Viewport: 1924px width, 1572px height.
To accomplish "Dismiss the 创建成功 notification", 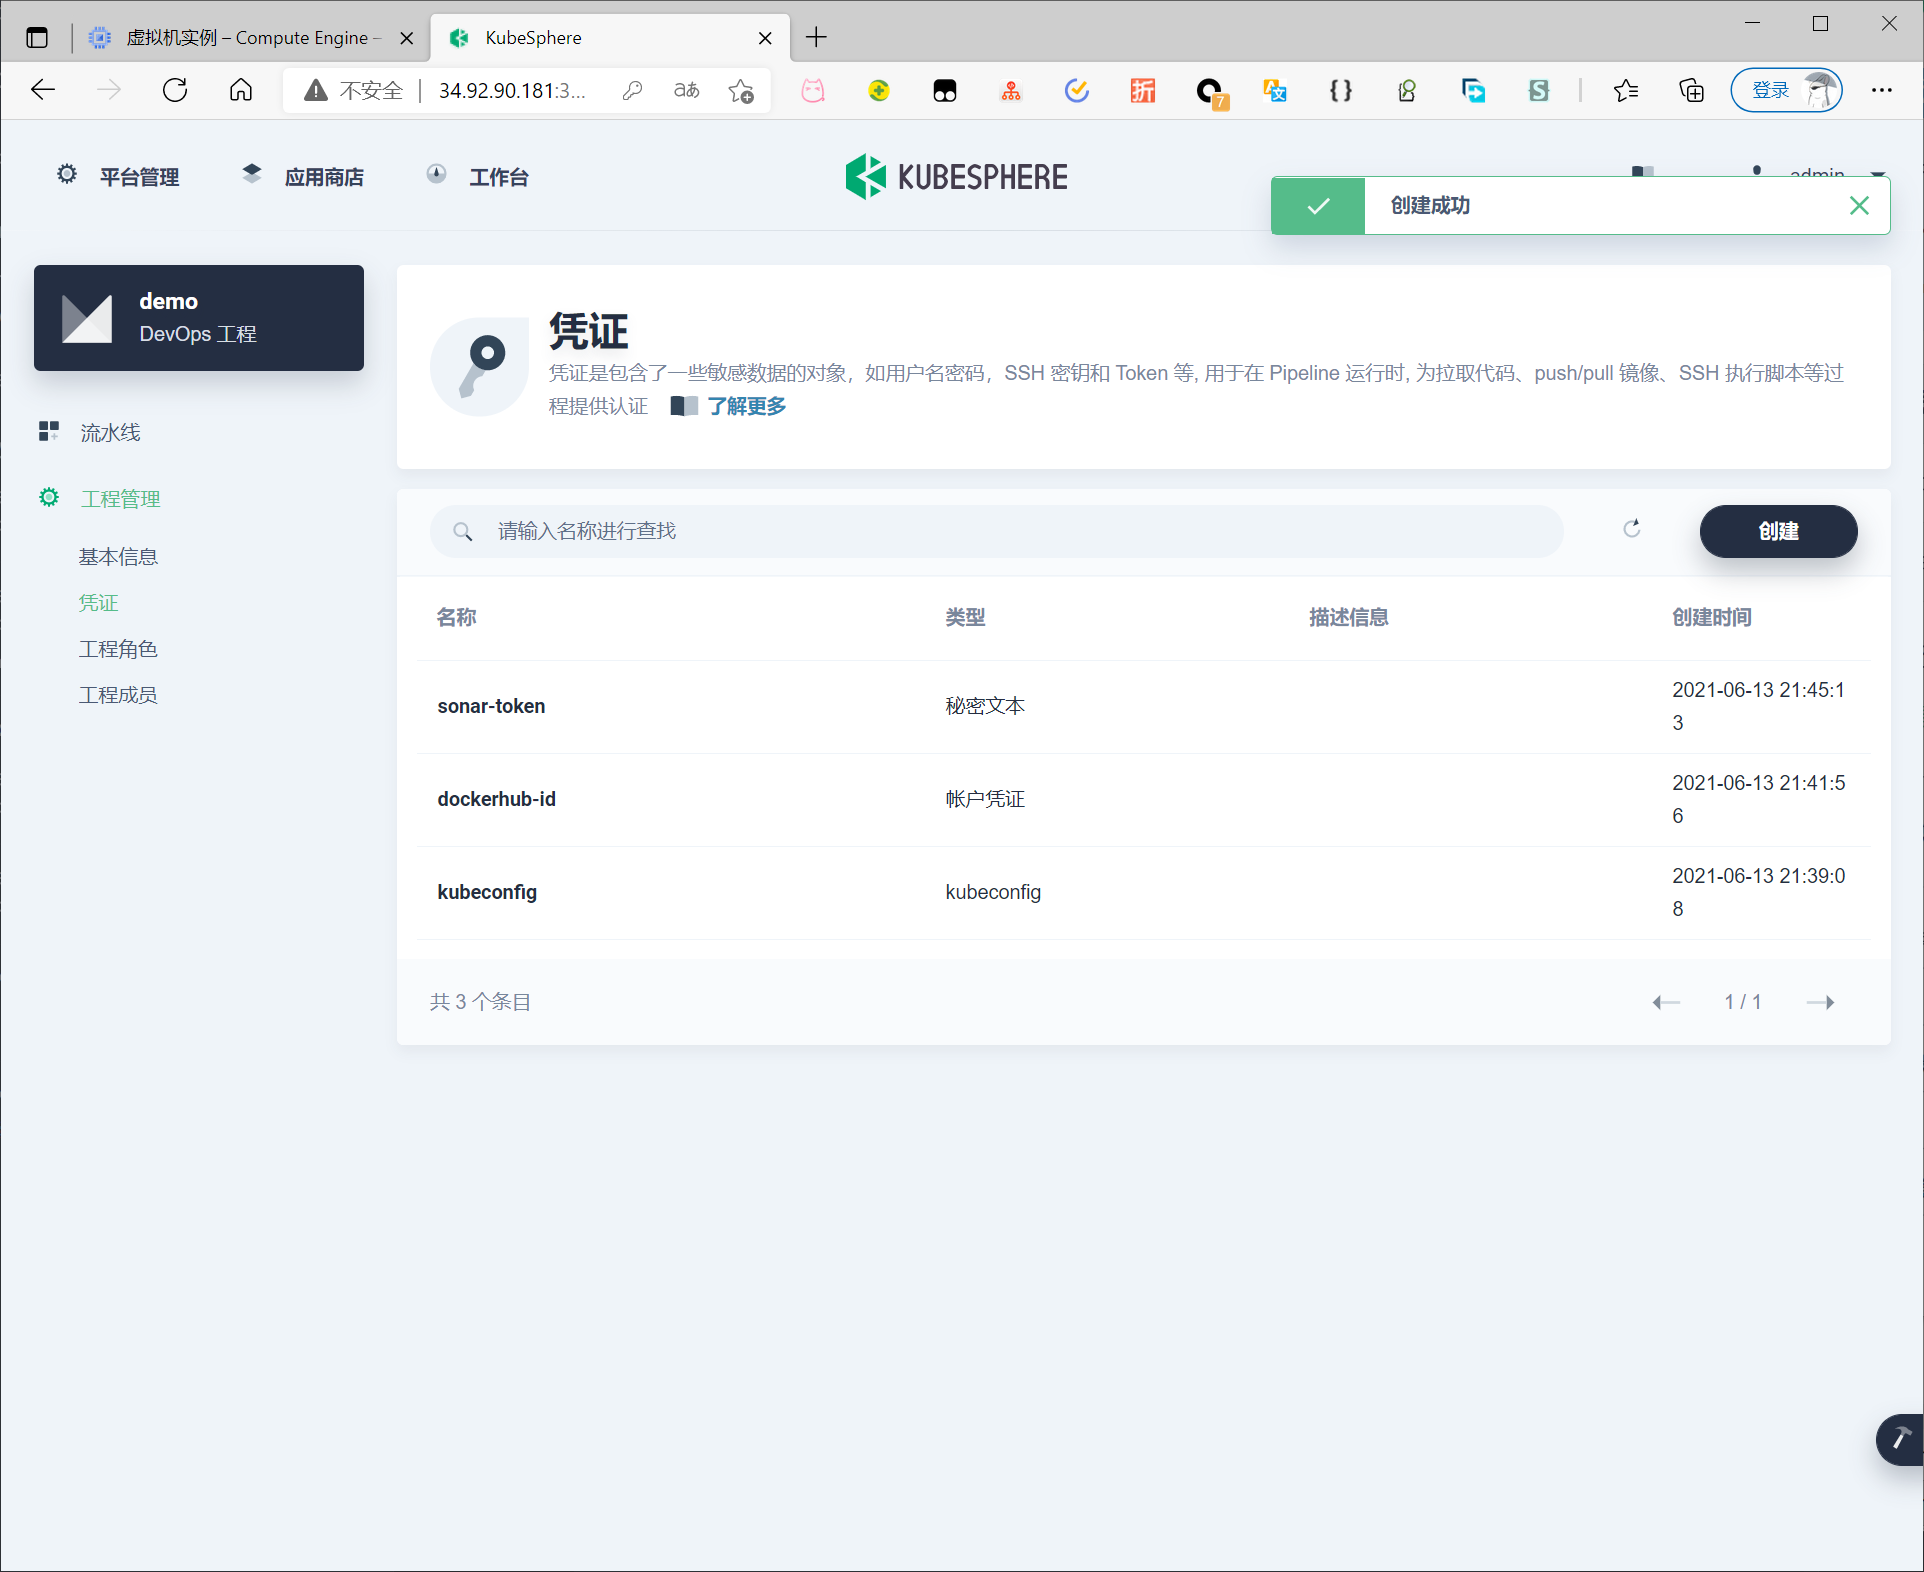I will [x=1858, y=206].
